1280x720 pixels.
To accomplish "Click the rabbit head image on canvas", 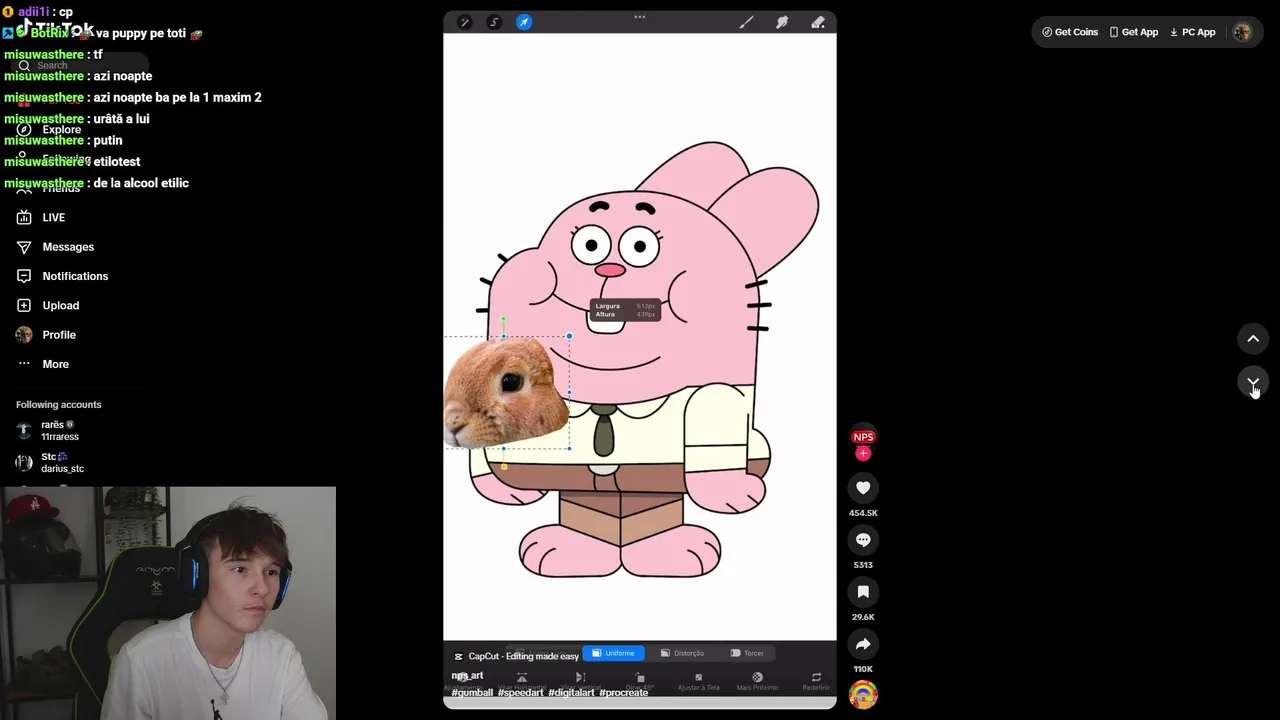I will pos(506,392).
